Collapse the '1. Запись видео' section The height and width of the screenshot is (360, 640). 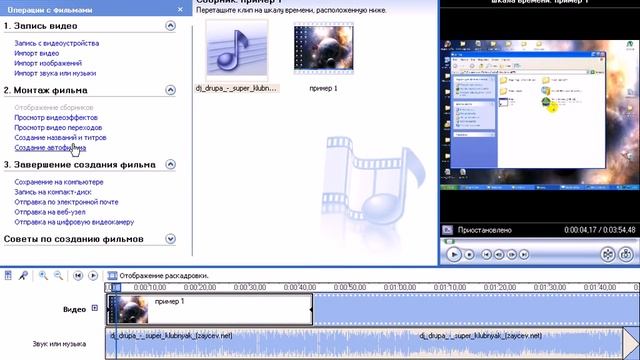(x=171, y=26)
